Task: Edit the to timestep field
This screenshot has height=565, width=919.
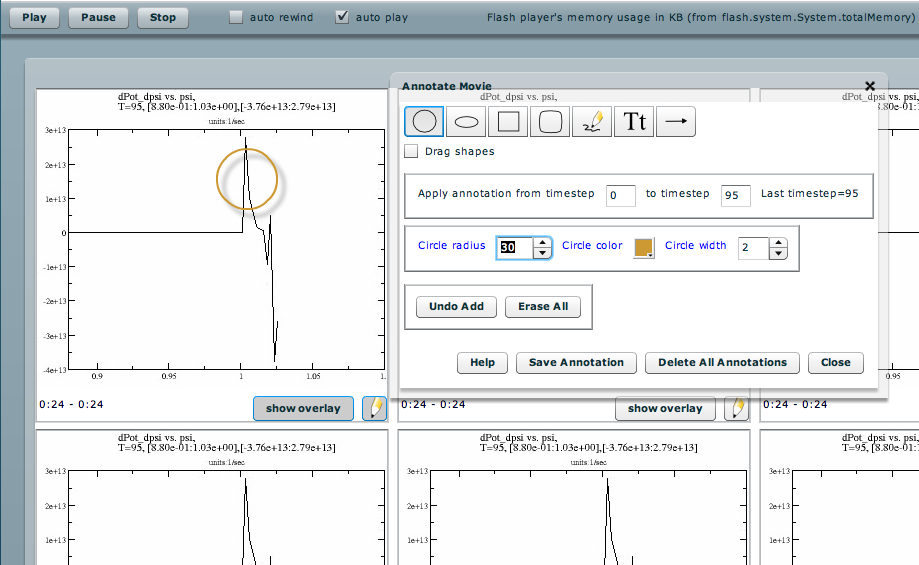Action: point(736,195)
